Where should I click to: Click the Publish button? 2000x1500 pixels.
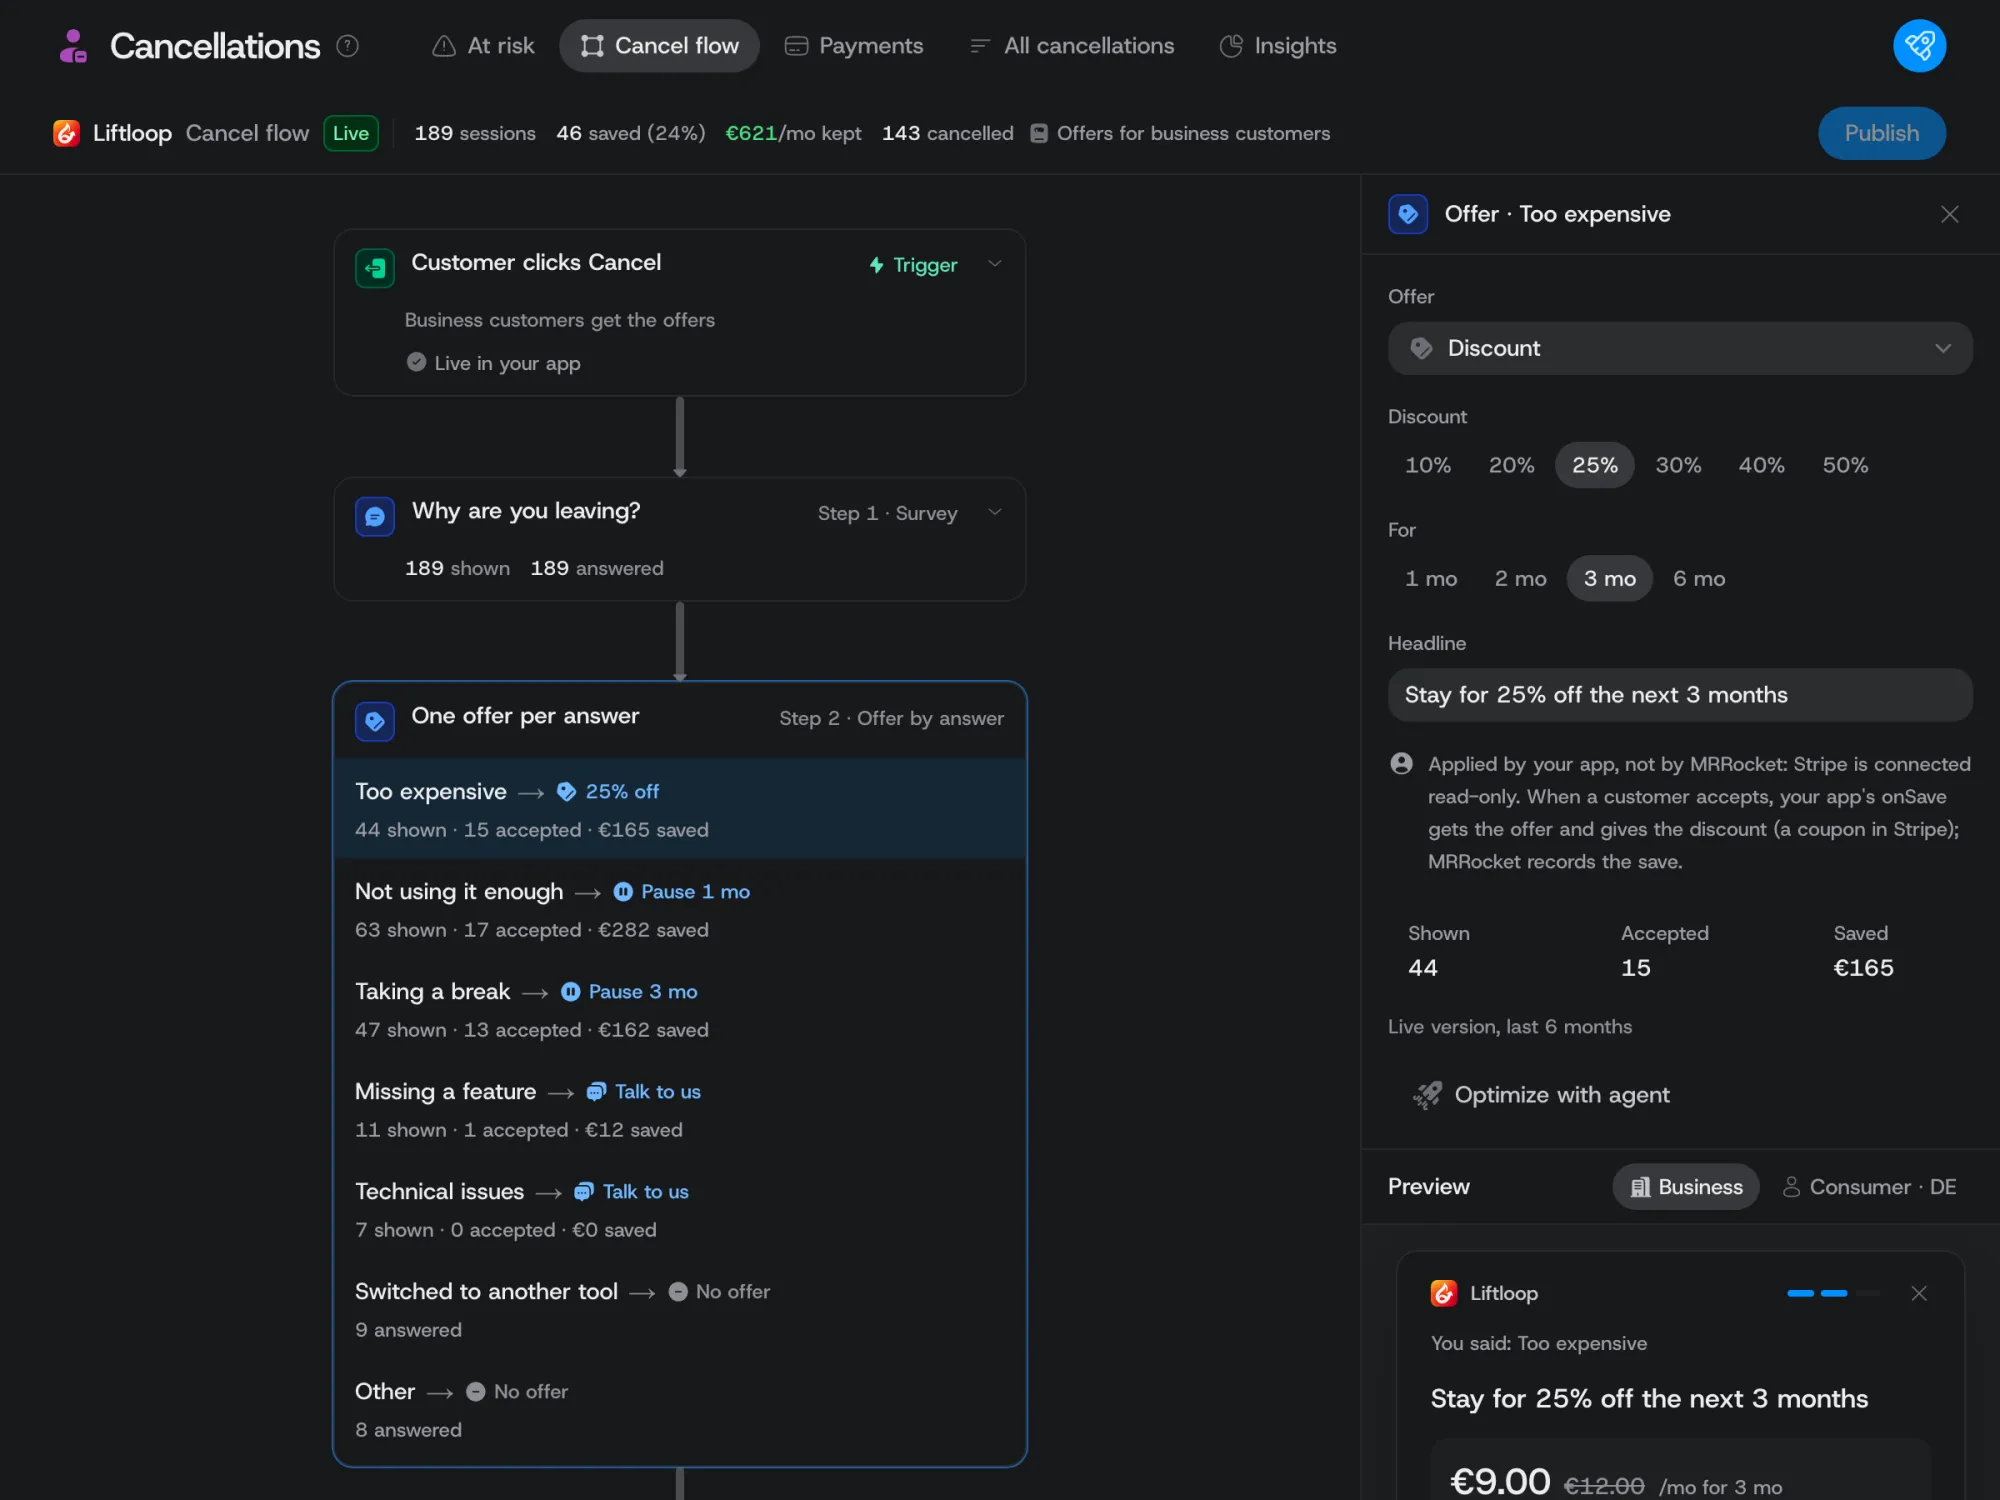pos(1881,133)
